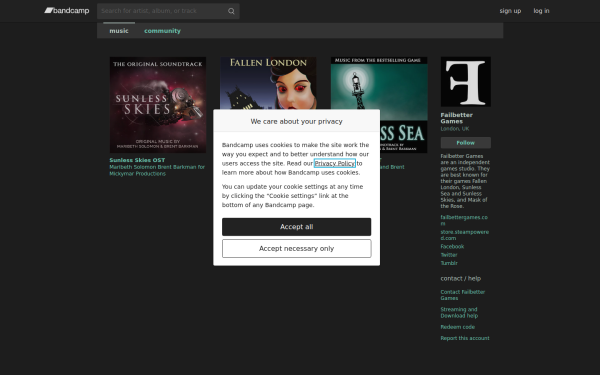The image size is (600, 375).
Task: Open the Fallen London album cover
Action: coord(268,83)
